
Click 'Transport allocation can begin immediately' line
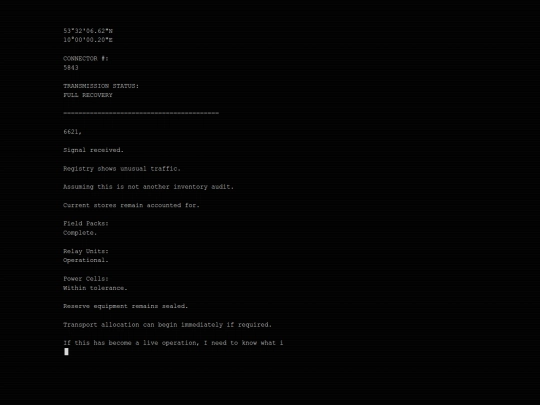tap(167, 324)
